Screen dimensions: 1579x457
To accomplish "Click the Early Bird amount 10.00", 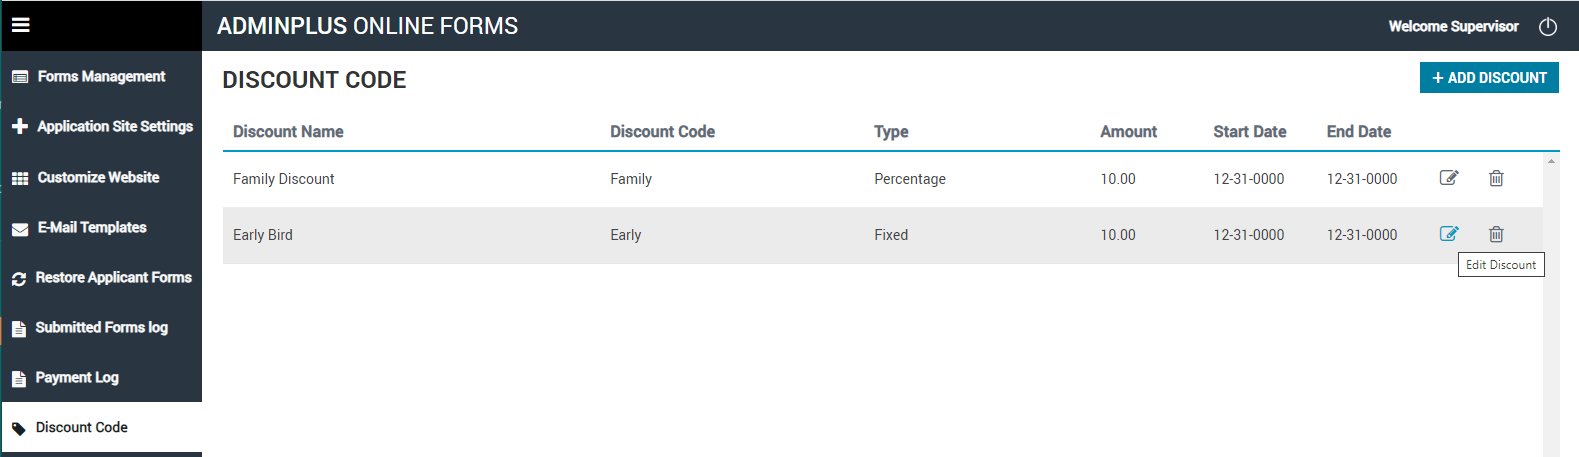I will click(1118, 235).
